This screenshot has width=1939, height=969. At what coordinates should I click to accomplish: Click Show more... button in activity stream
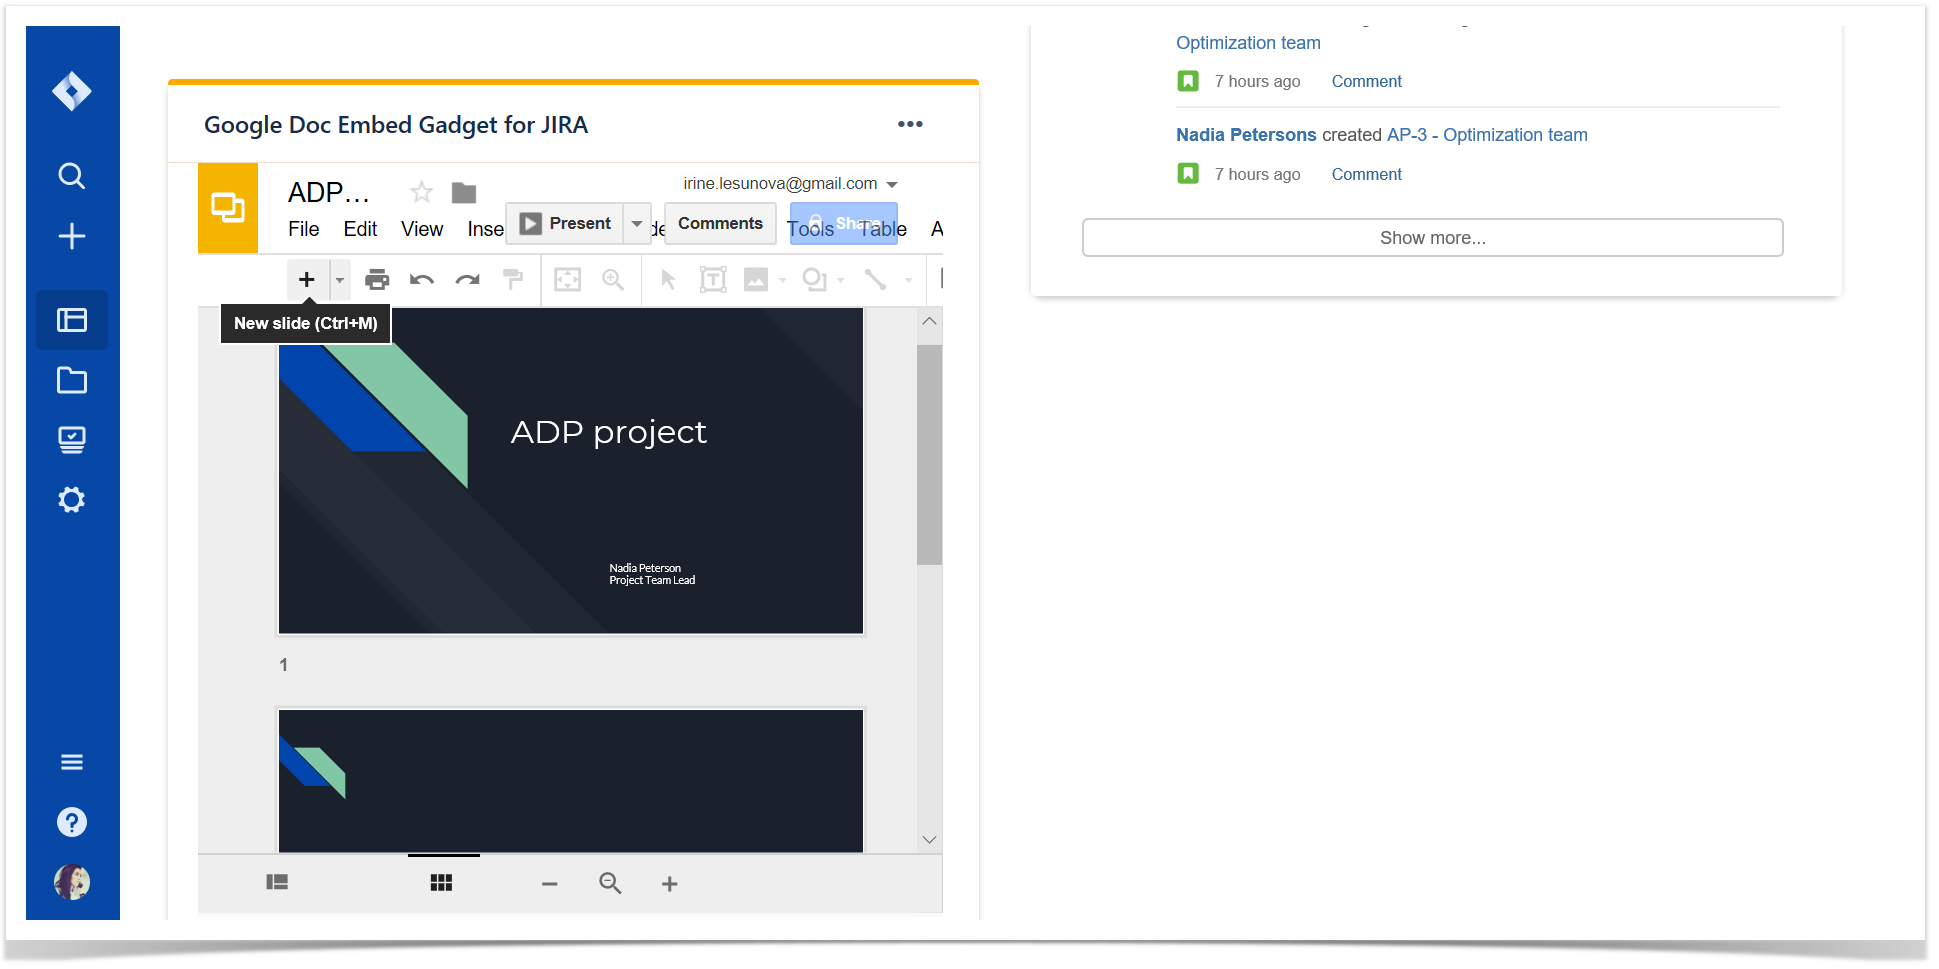[x=1432, y=238]
